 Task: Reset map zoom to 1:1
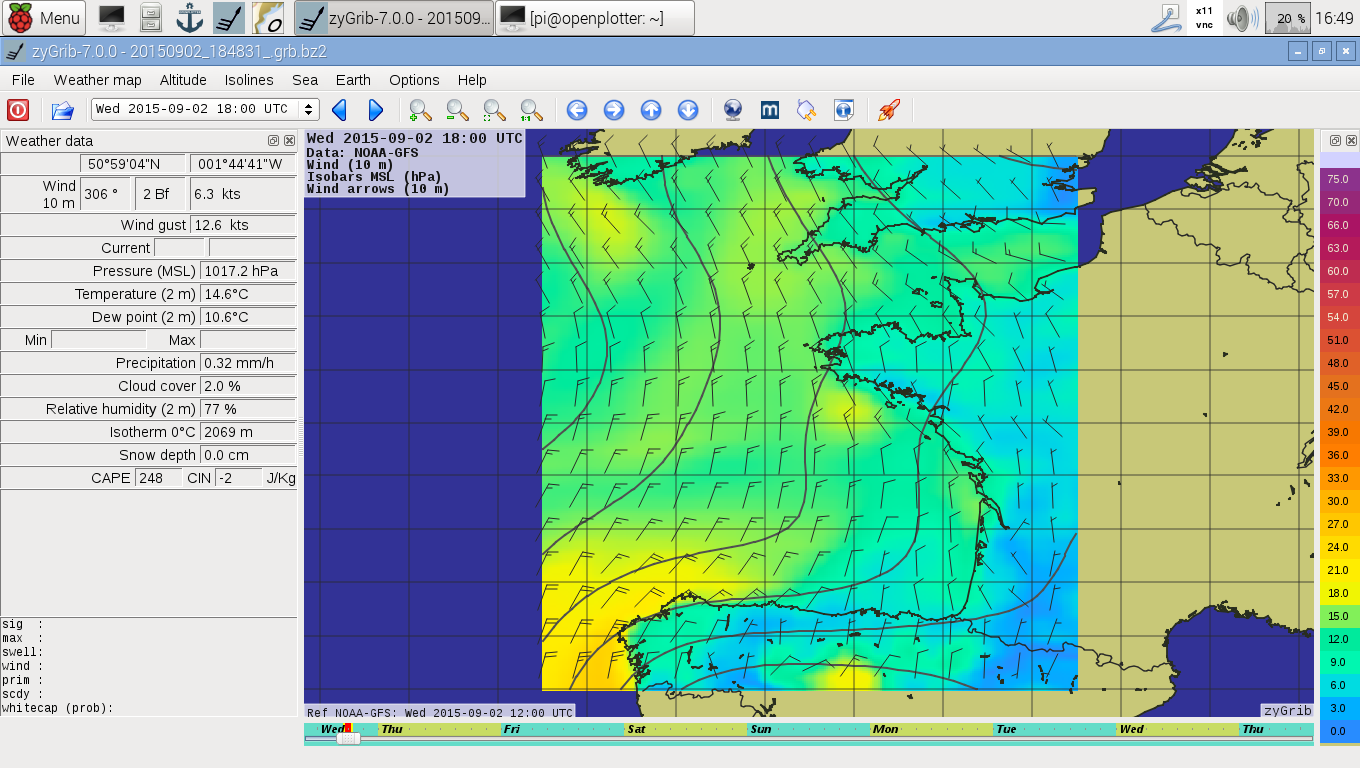[x=532, y=110]
